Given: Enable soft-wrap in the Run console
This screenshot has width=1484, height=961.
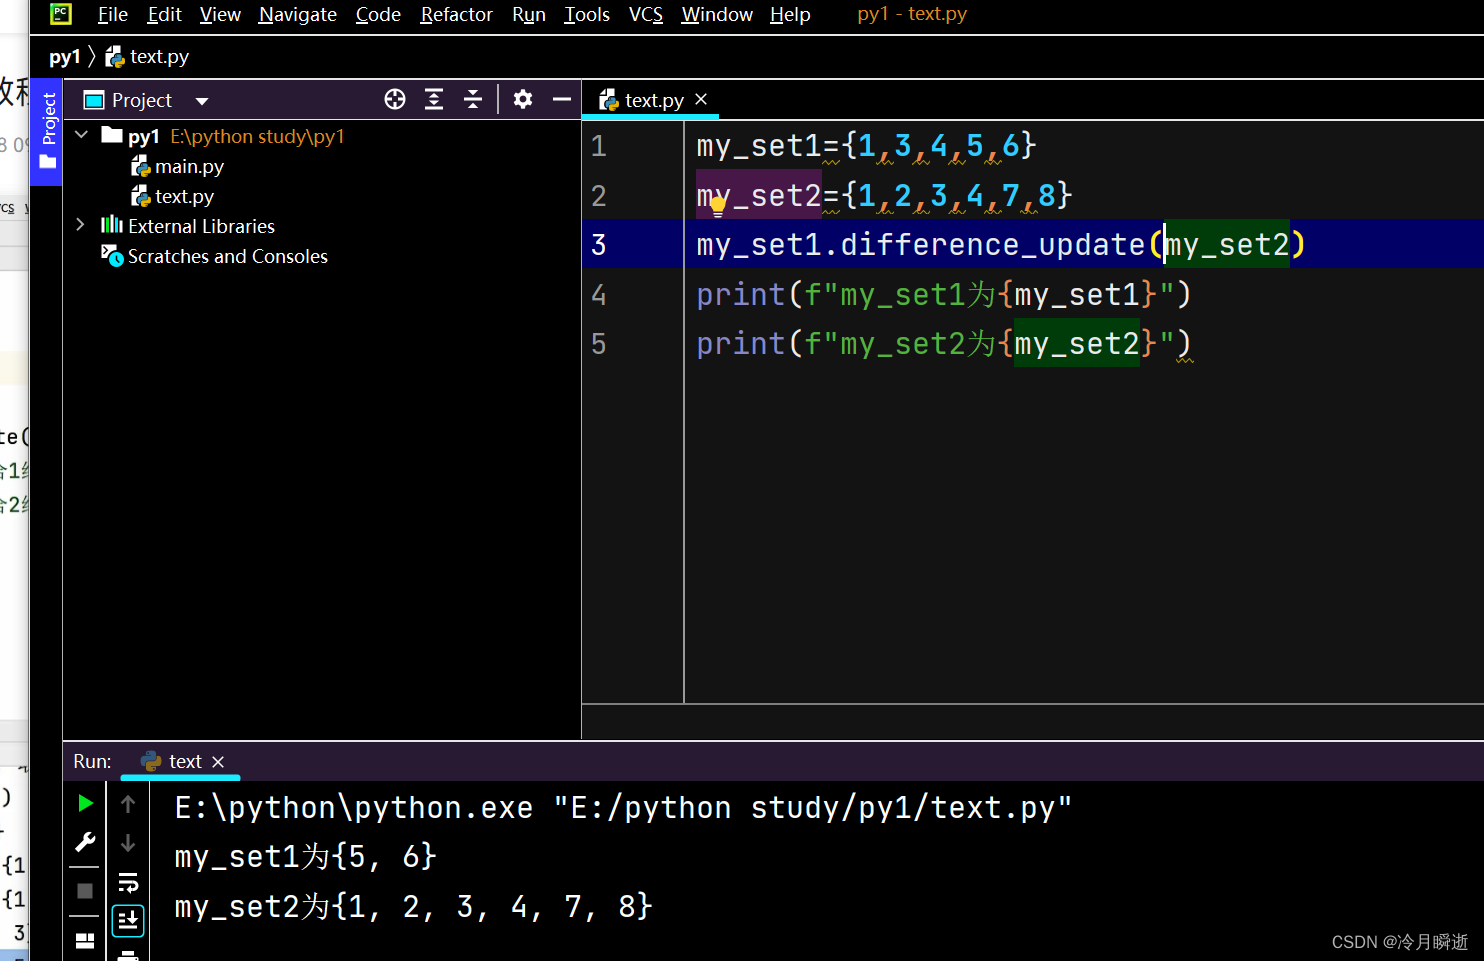Looking at the screenshot, I should click(127, 881).
